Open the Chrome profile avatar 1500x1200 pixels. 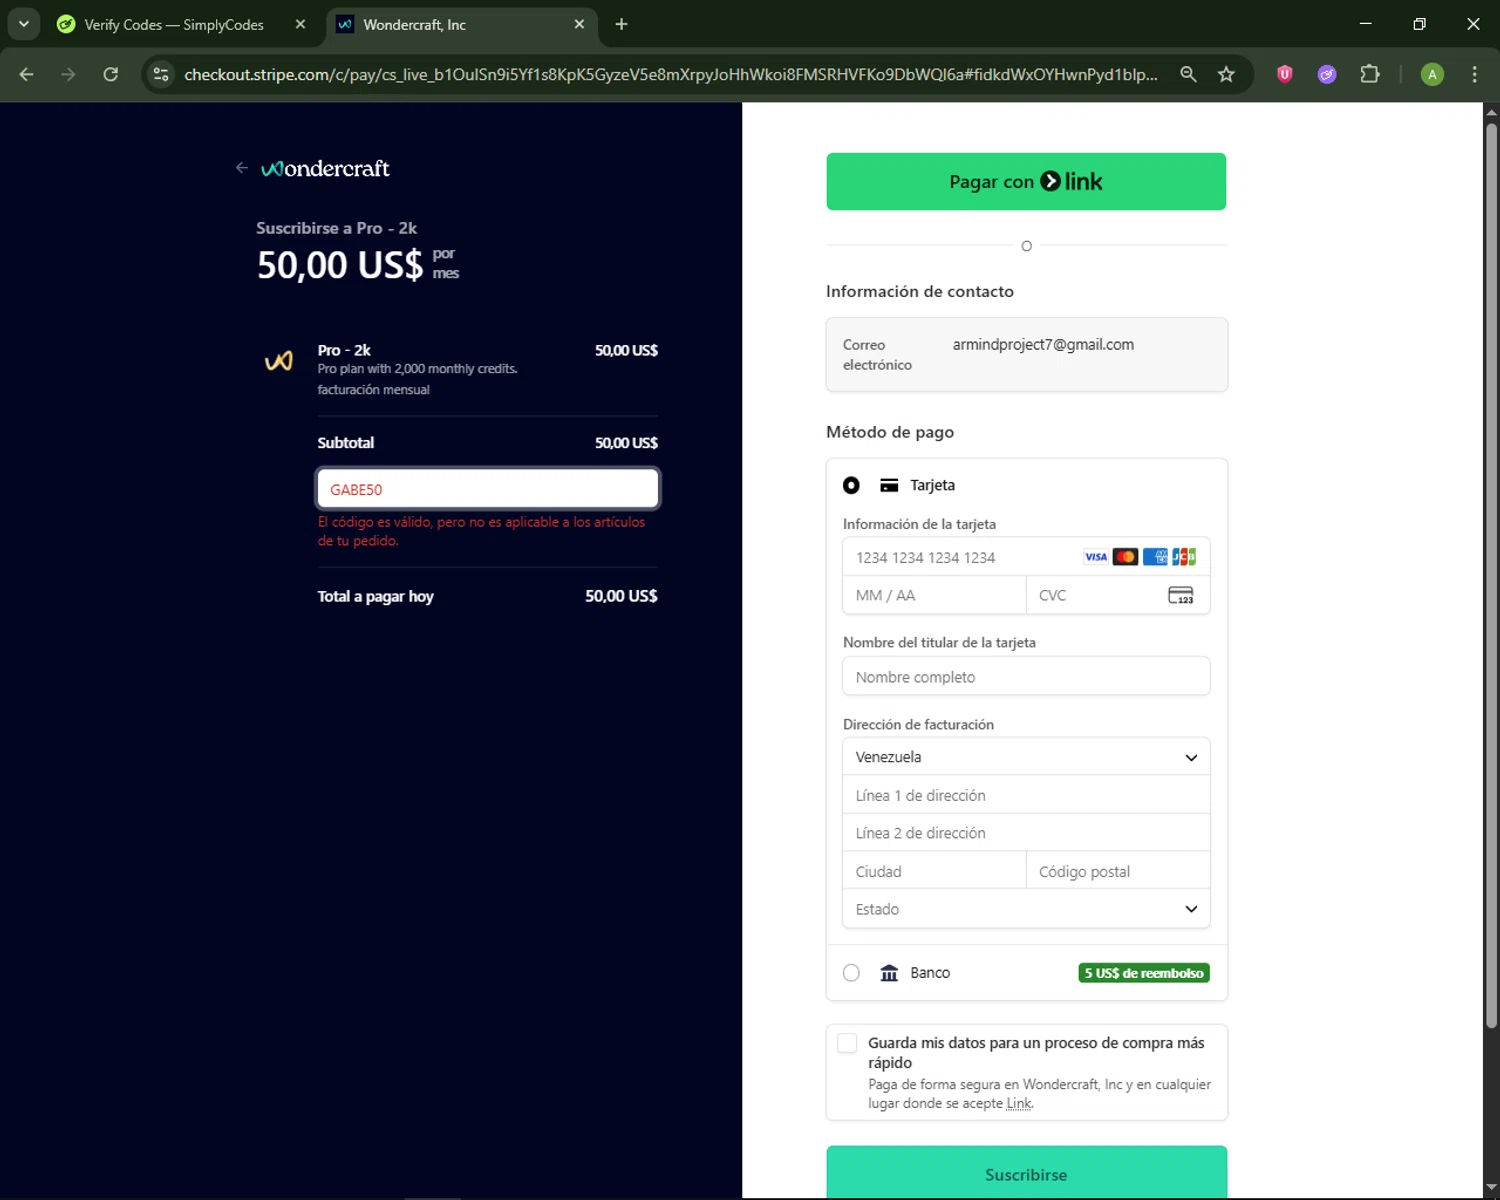pyautogui.click(x=1432, y=74)
